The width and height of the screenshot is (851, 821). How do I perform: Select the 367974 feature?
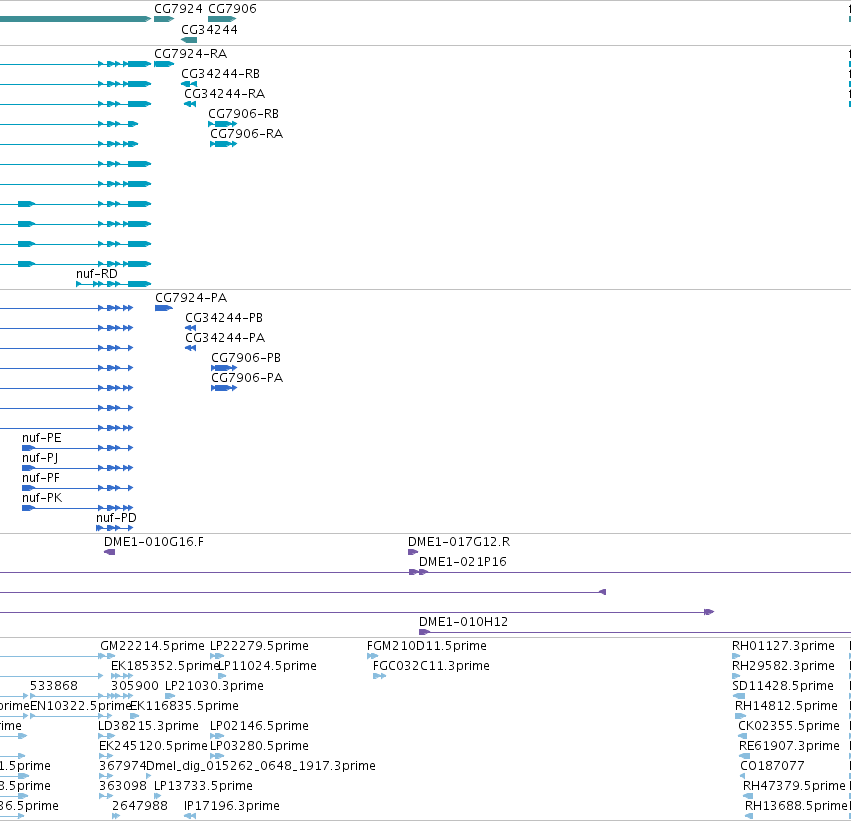coord(106,777)
